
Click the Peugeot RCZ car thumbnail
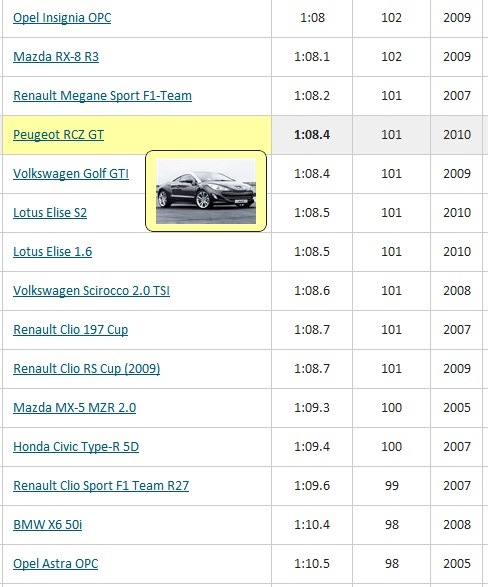206,191
